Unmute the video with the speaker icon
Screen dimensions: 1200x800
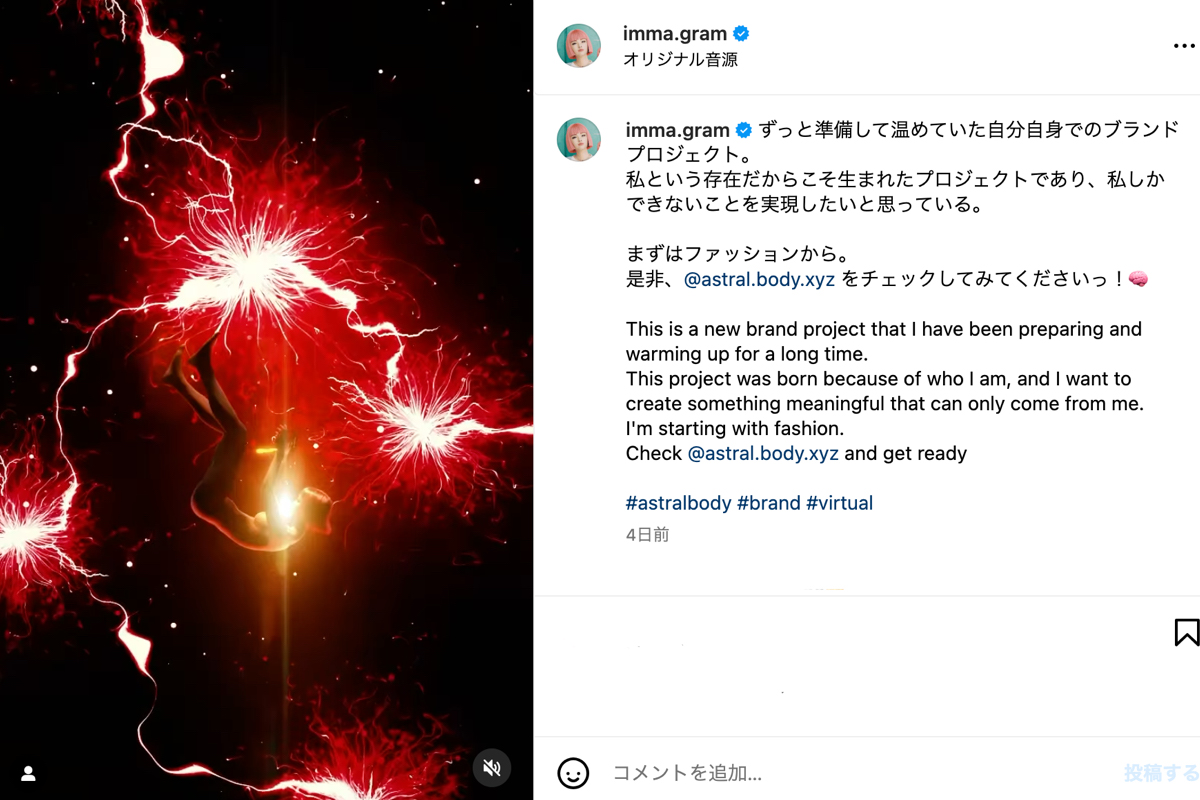(x=491, y=767)
